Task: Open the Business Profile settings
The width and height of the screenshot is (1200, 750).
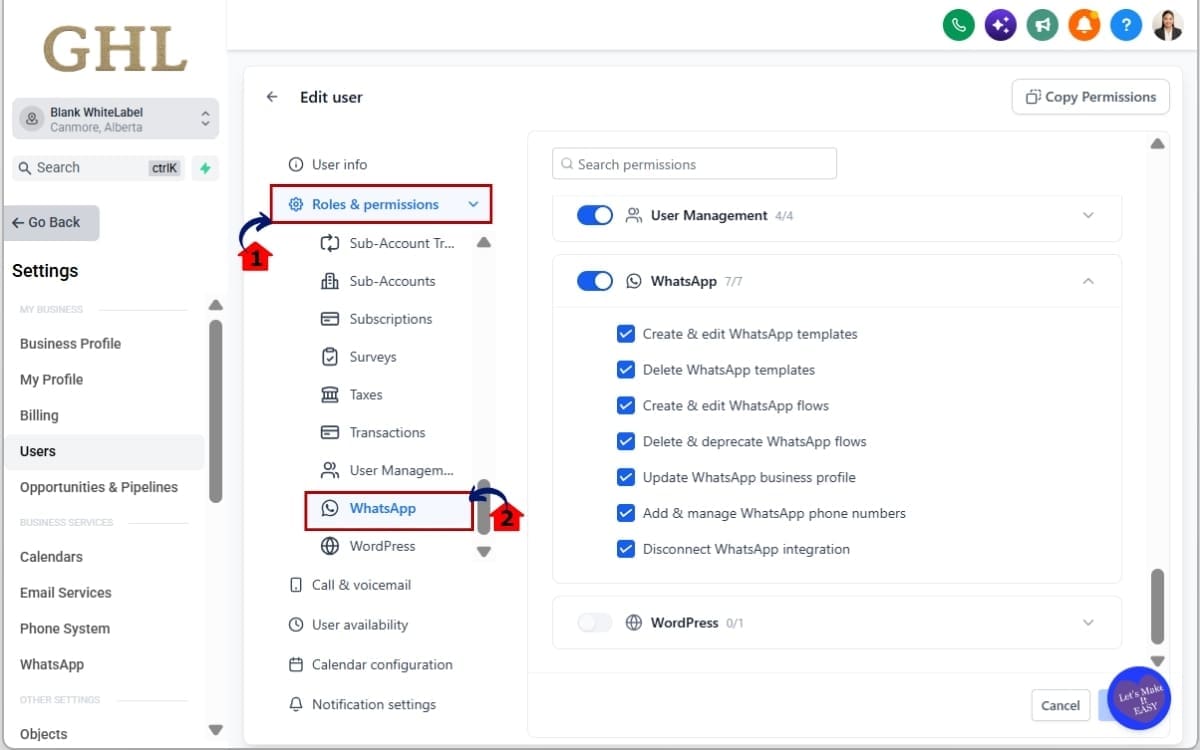Action: click(x=70, y=343)
